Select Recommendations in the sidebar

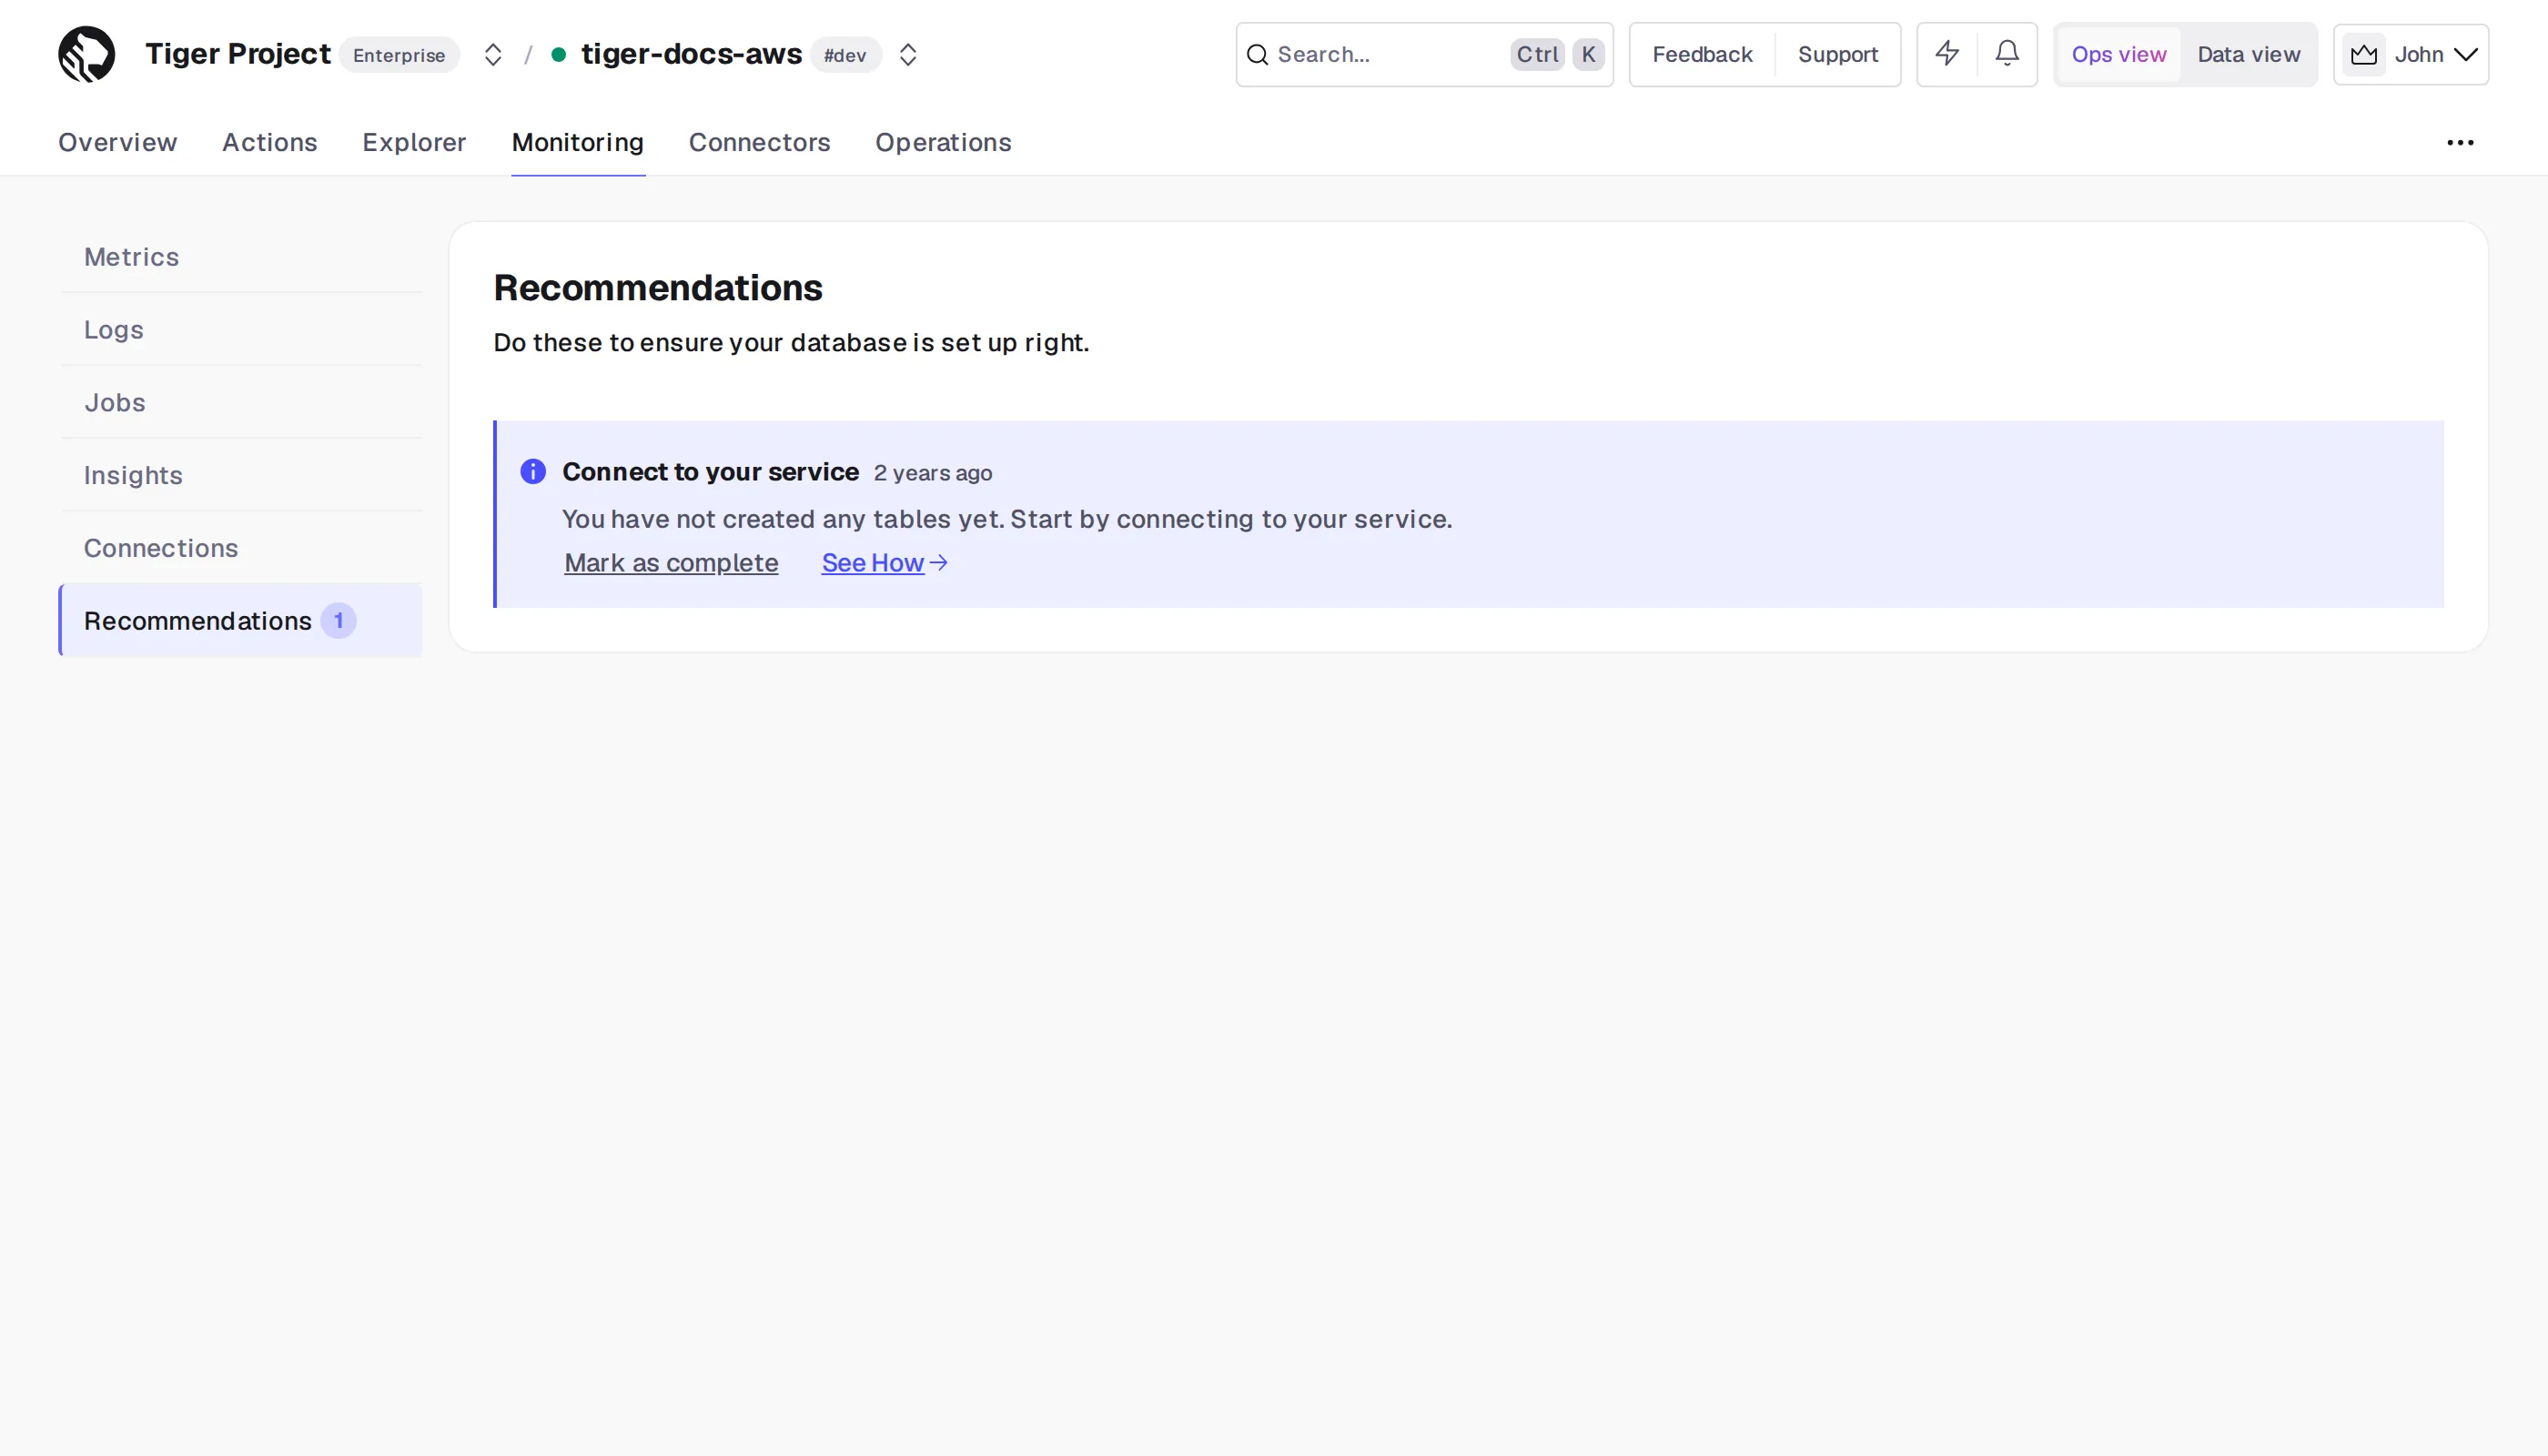[241, 621]
